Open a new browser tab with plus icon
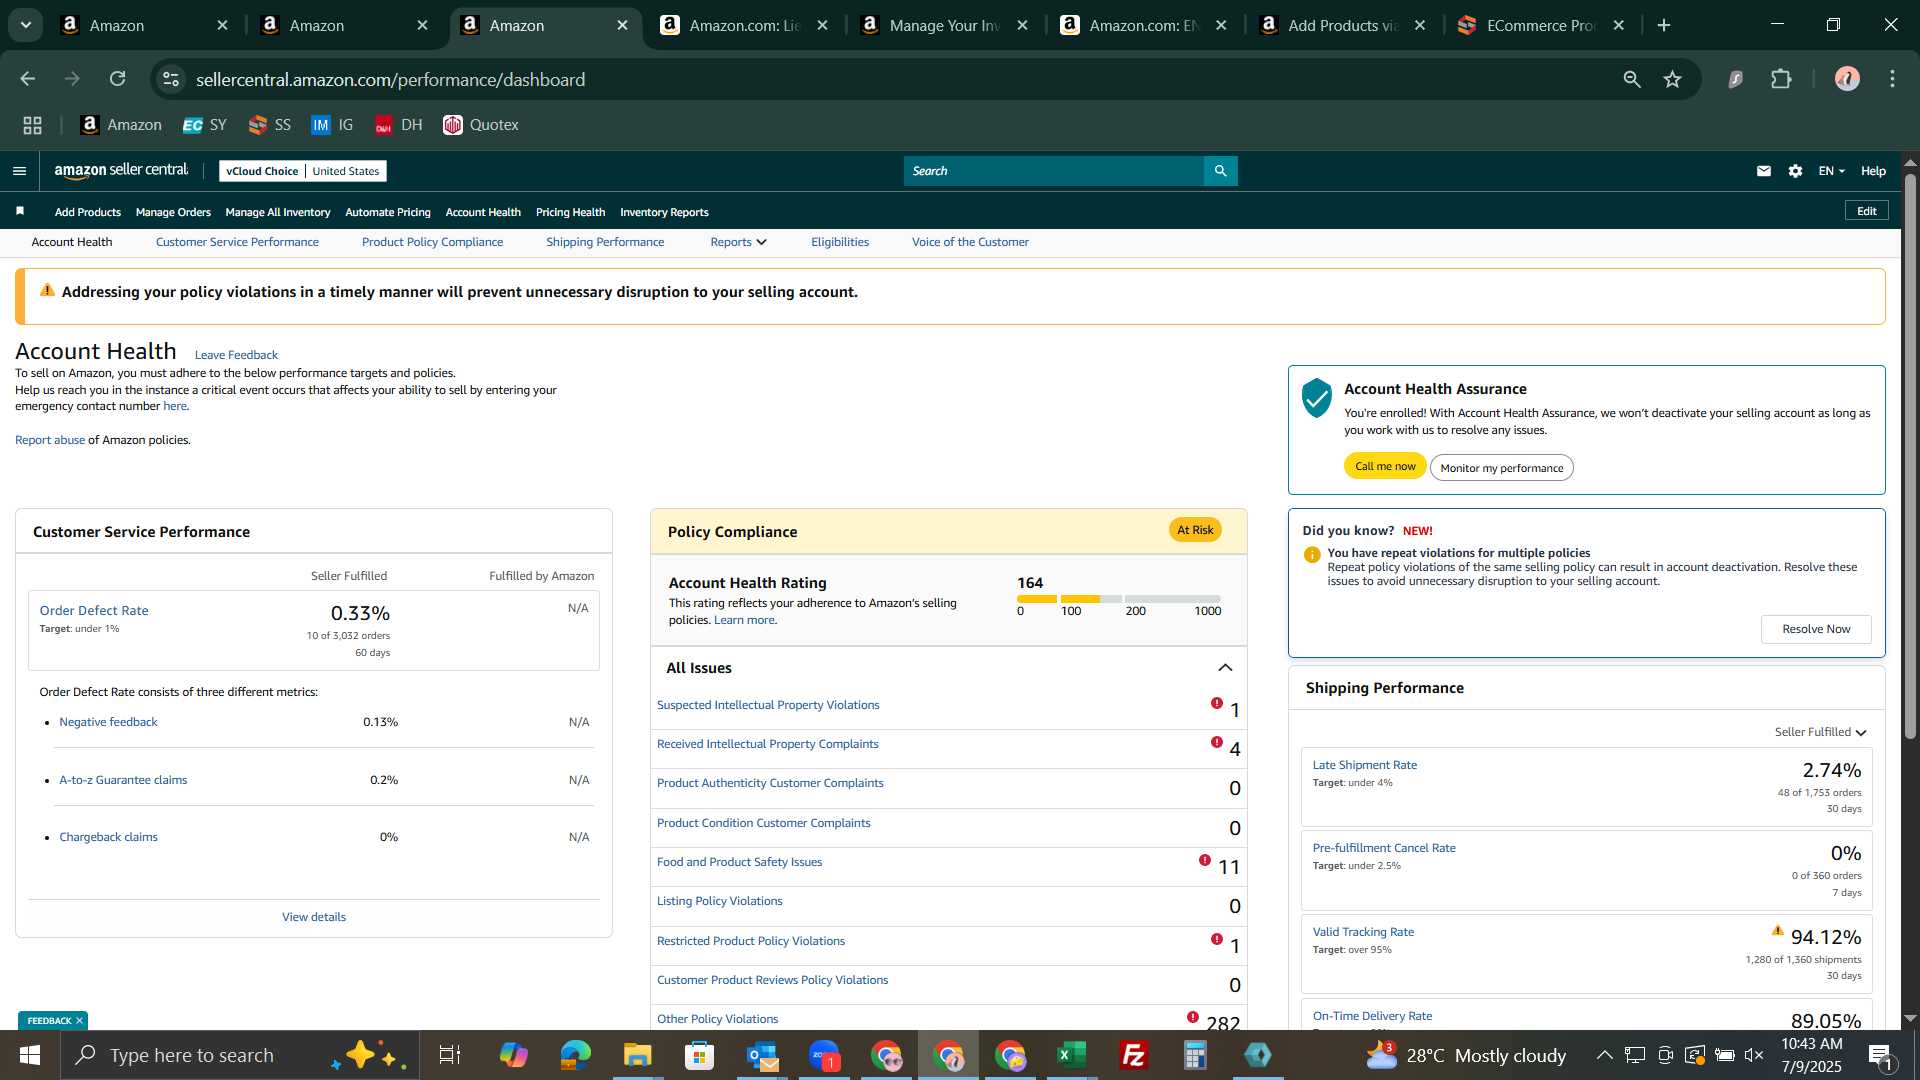Viewport: 1920px width, 1080px height. click(1664, 25)
